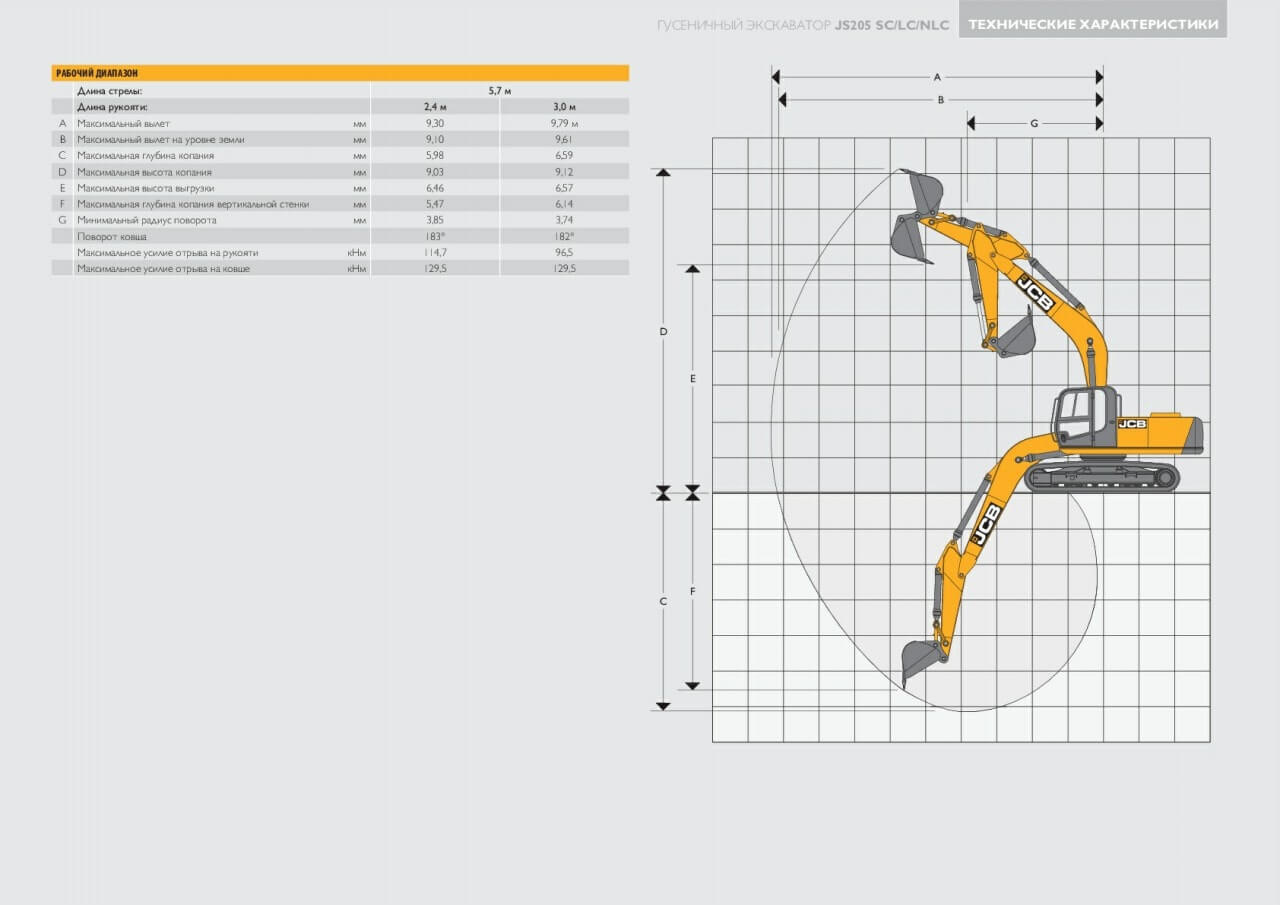Select the 3,0 м arm length column header

[x=564, y=107]
